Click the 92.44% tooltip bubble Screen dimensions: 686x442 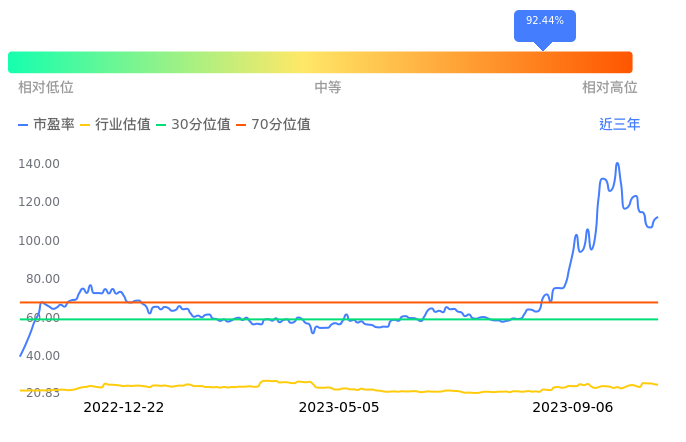[x=545, y=22]
